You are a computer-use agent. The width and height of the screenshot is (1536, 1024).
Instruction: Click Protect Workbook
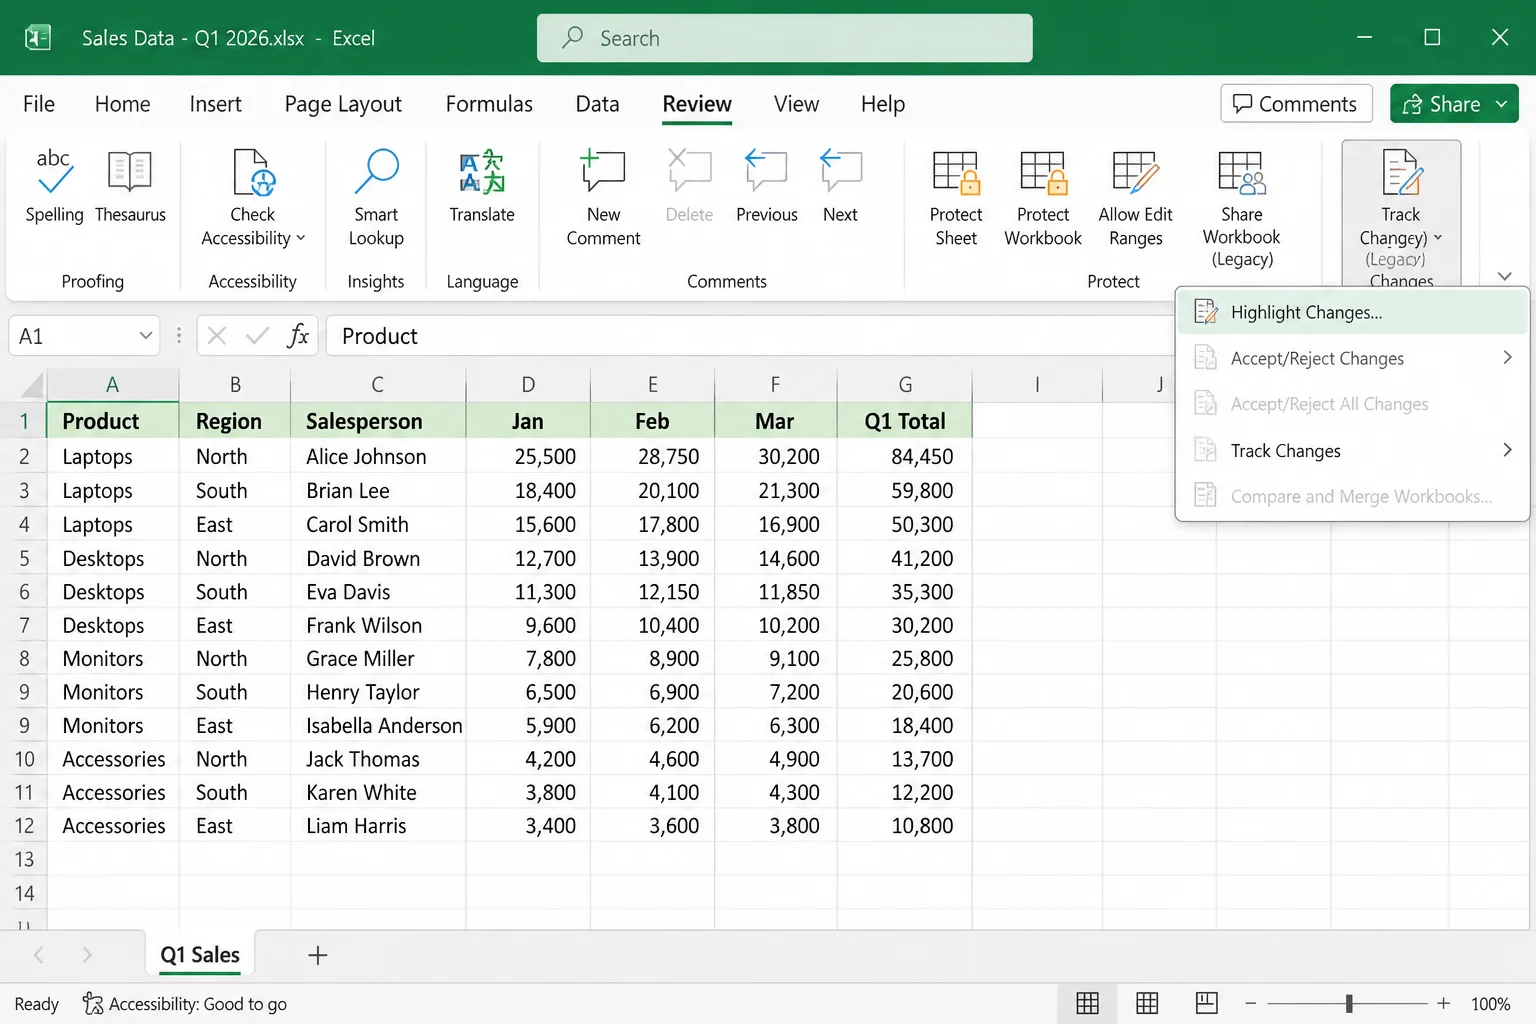click(x=1043, y=197)
